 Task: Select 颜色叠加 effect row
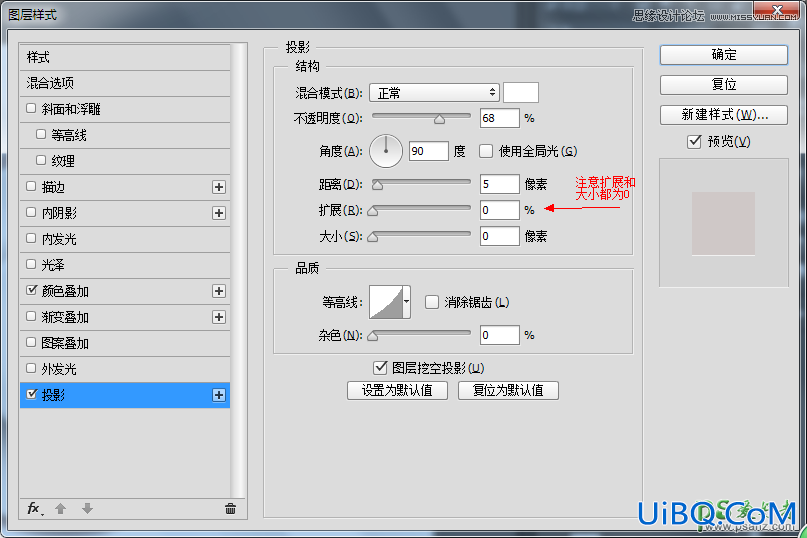(x=125, y=291)
